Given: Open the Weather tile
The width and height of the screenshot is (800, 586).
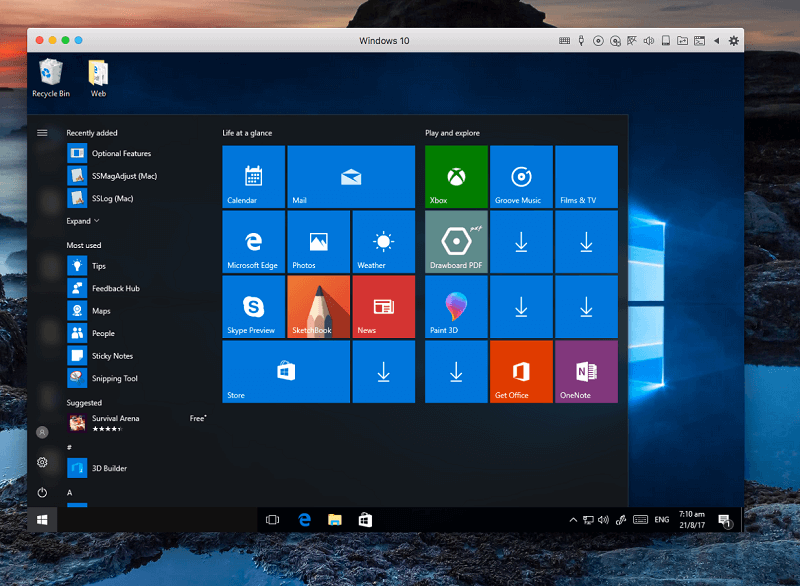Looking at the screenshot, I should pos(384,242).
